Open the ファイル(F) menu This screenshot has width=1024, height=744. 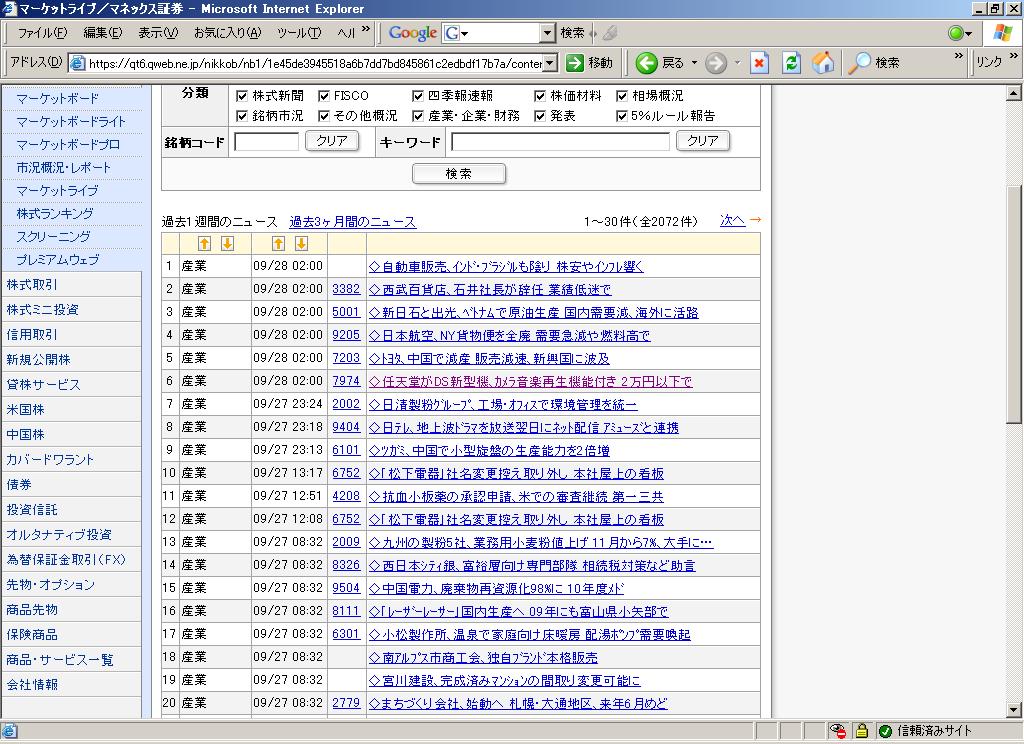pos(42,33)
